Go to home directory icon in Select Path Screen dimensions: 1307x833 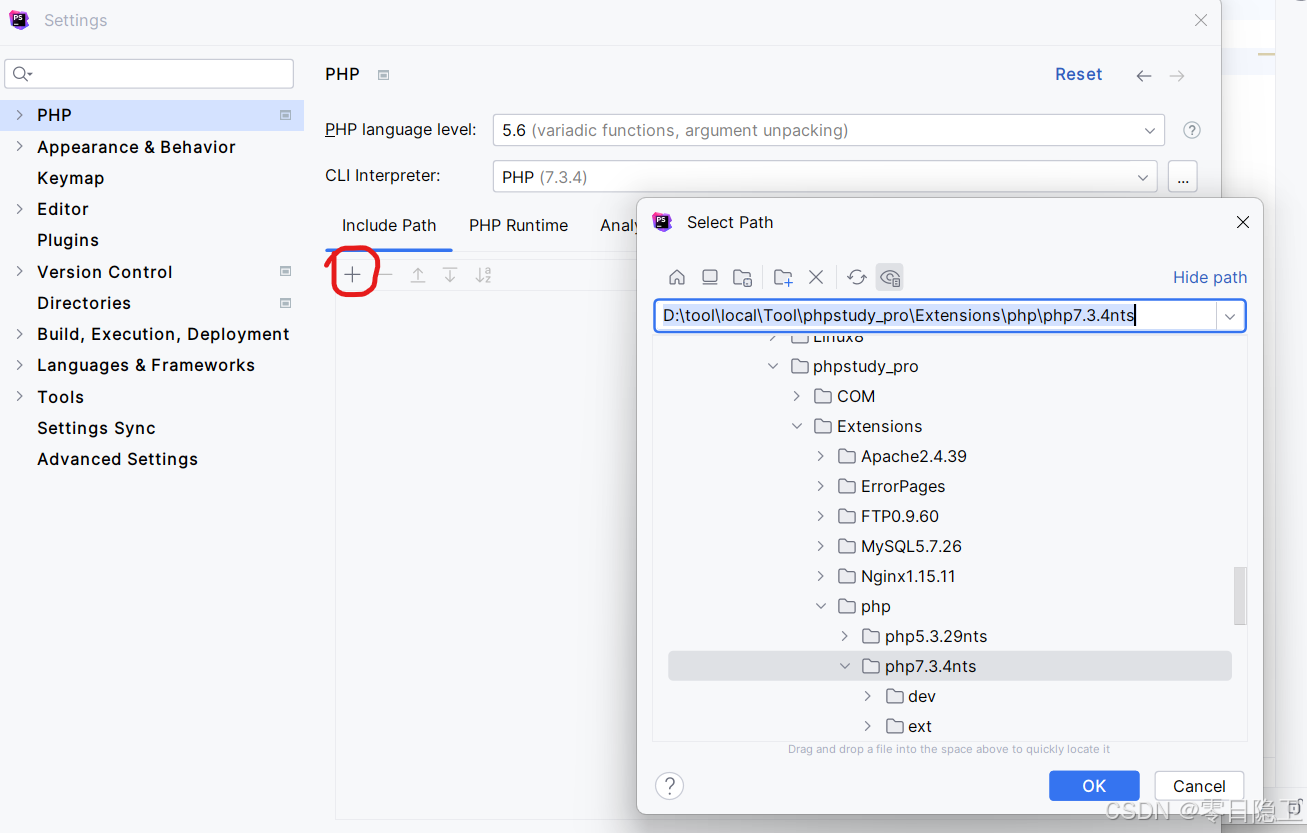tap(677, 277)
